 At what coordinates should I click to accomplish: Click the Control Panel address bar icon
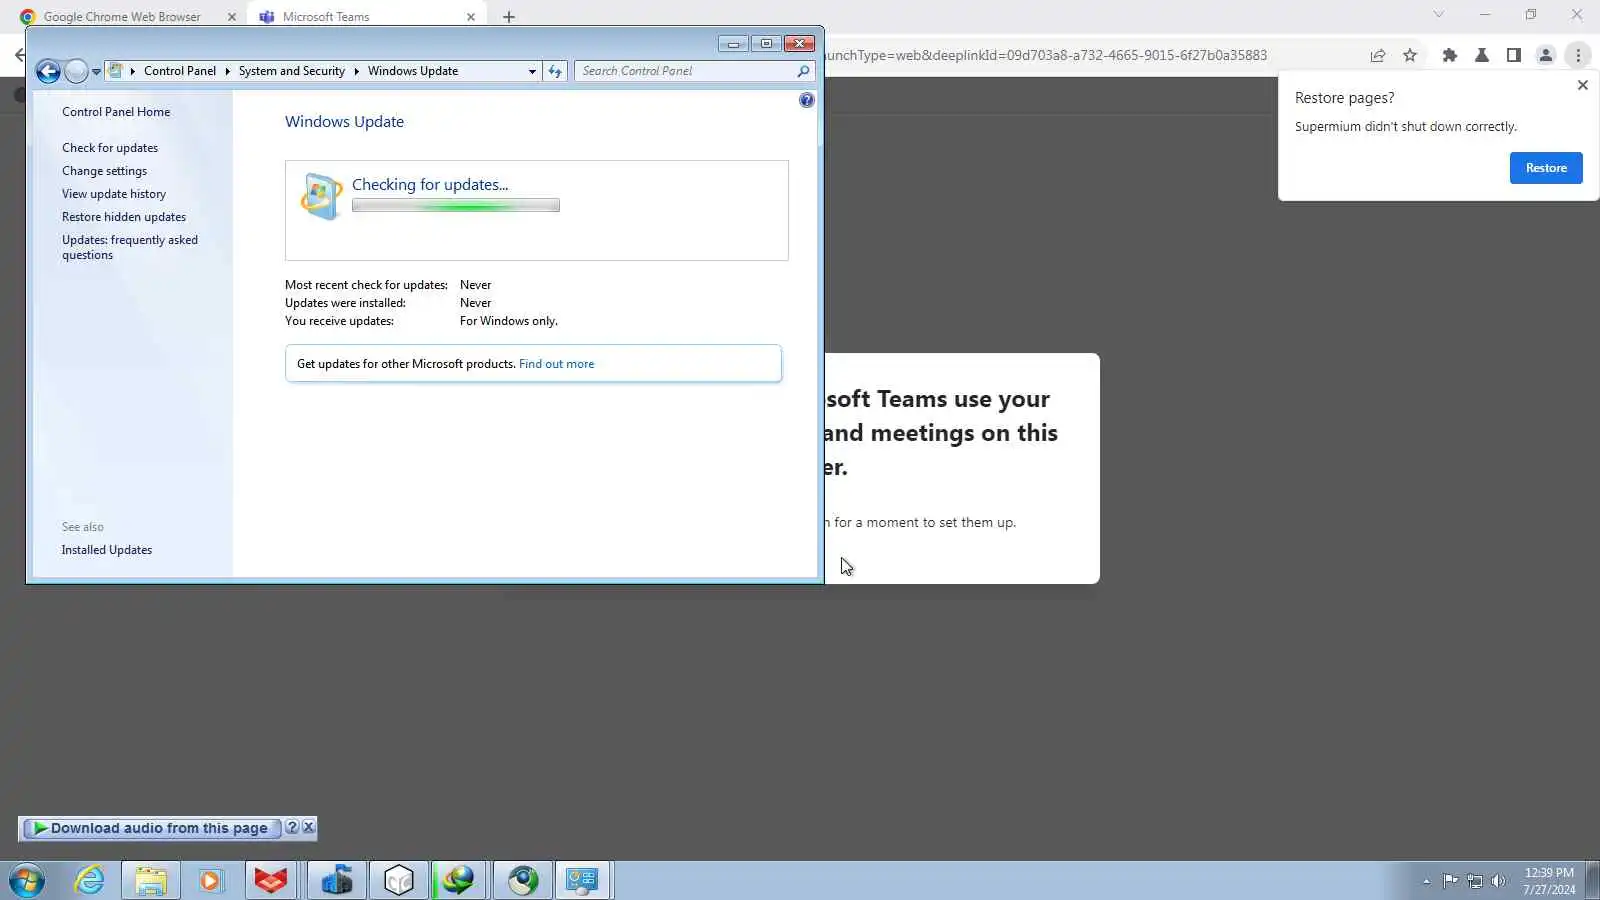pos(116,71)
